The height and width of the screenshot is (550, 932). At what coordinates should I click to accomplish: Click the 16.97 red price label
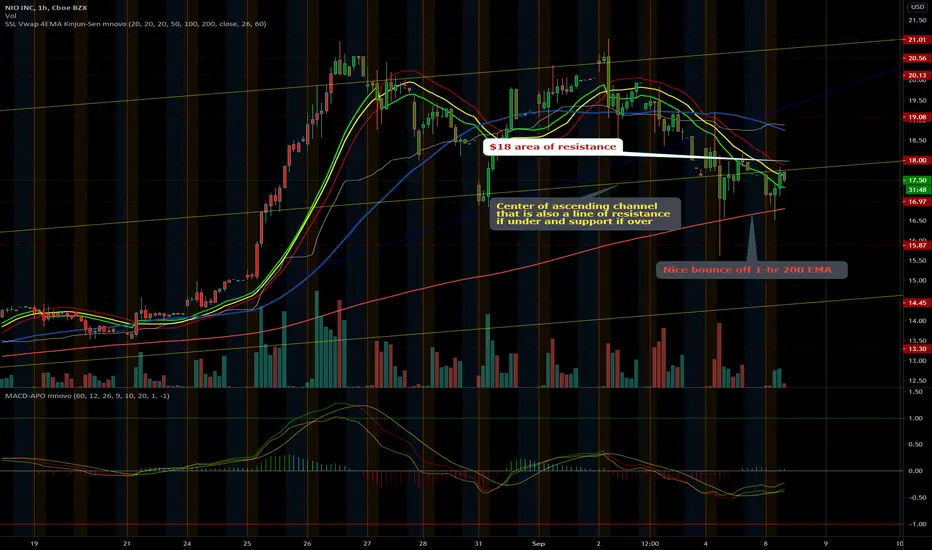[915, 202]
